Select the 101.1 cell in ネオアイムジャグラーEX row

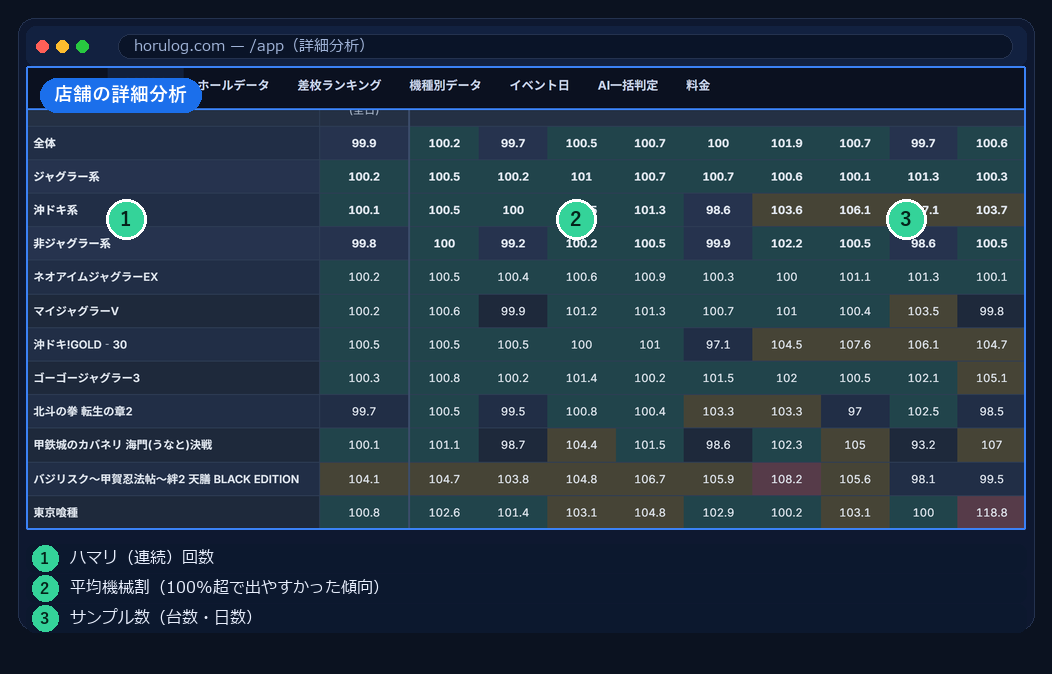coord(855,277)
